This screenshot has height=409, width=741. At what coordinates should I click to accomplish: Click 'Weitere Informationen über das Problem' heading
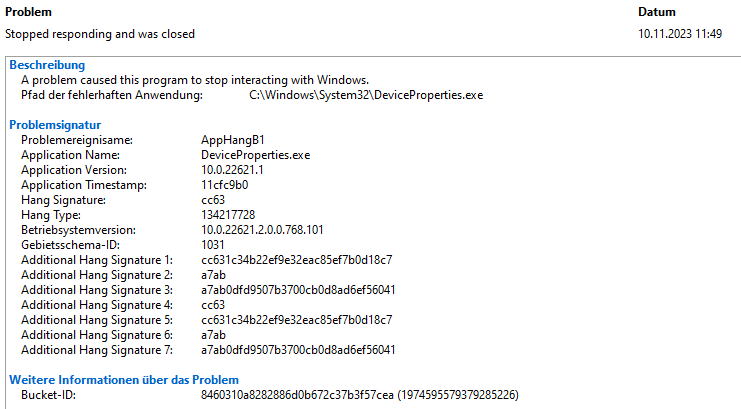click(124, 380)
